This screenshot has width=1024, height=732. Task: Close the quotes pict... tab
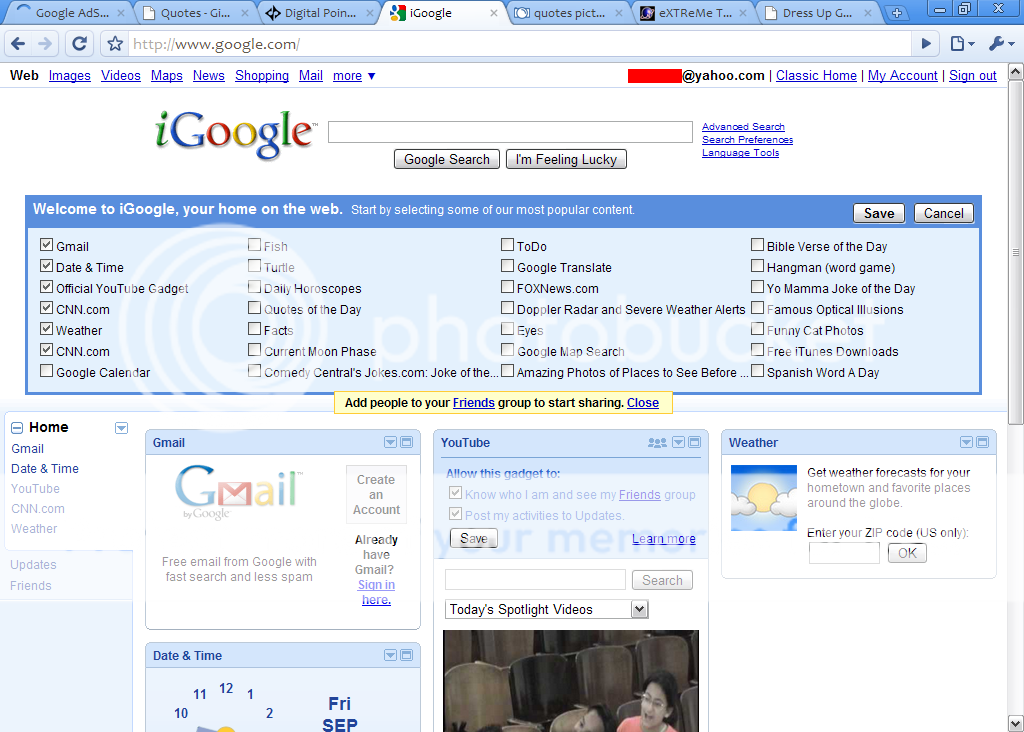618,13
